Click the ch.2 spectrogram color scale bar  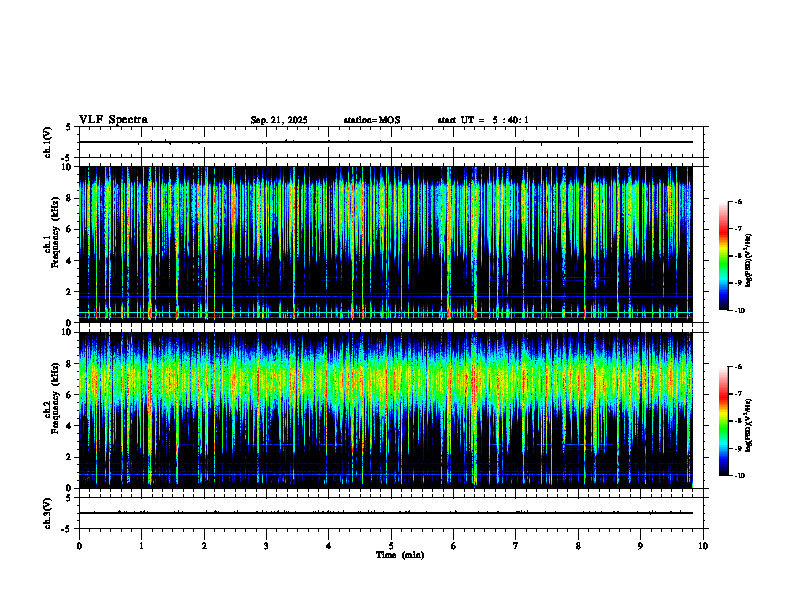723,421
